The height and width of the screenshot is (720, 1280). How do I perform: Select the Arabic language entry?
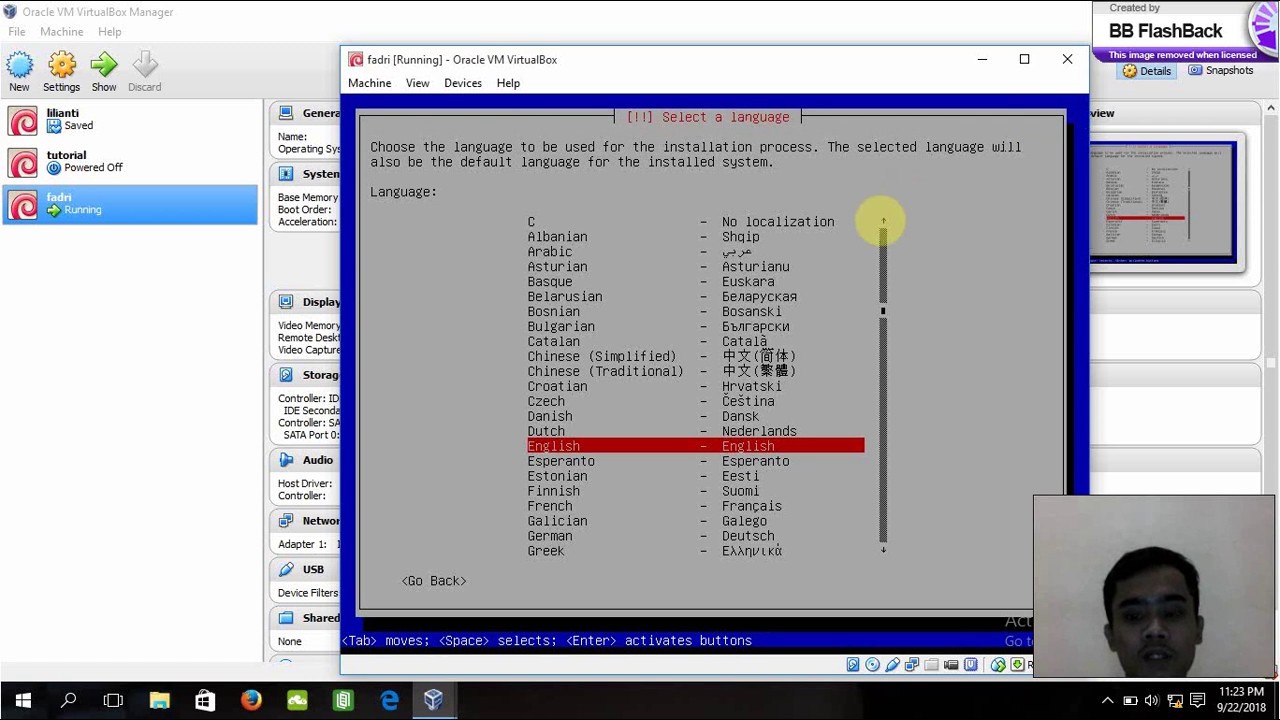(696, 252)
